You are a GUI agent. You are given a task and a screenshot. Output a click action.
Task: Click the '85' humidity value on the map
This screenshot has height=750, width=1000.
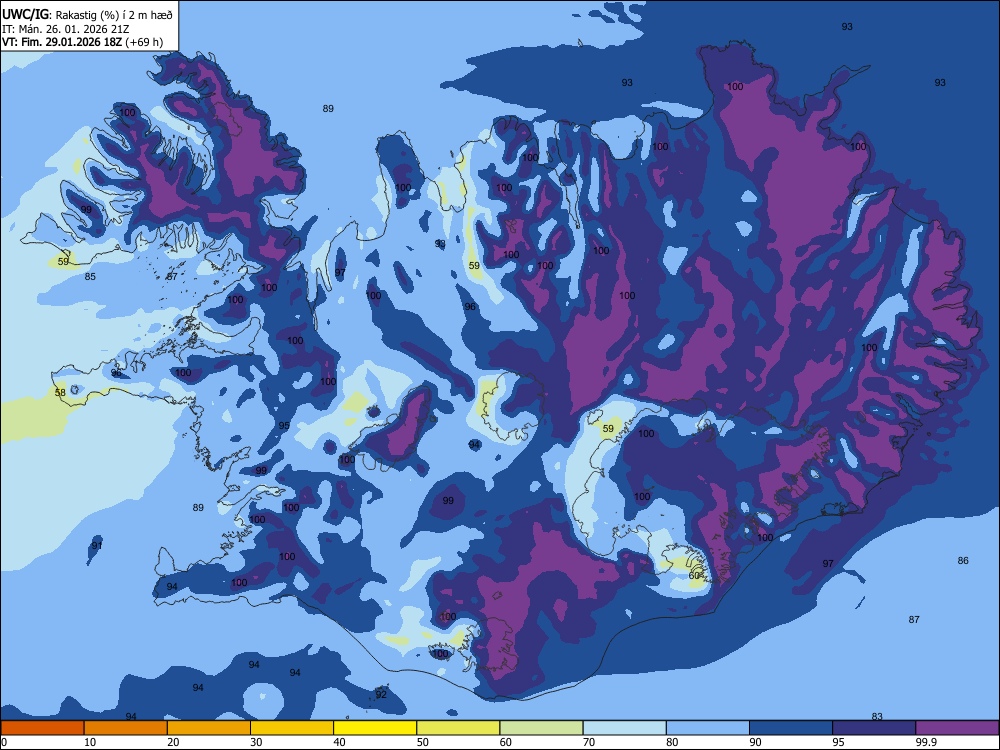click(90, 276)
